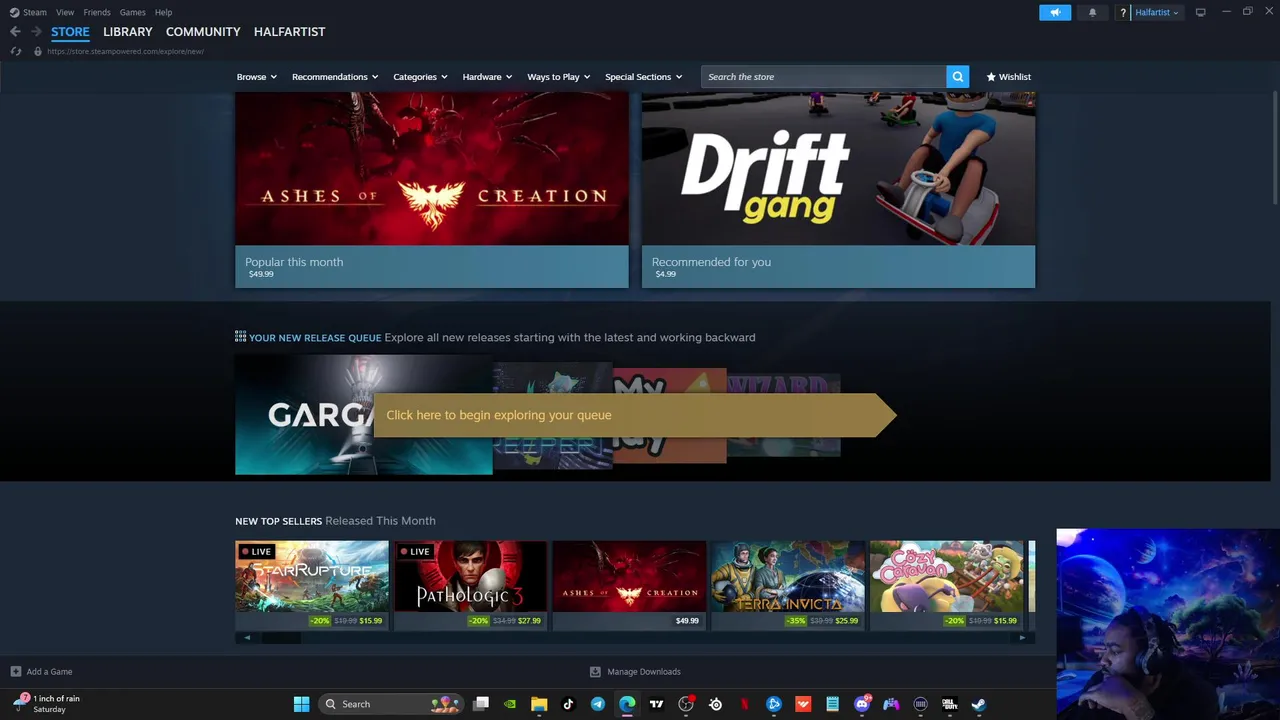Open Telegram from the taskbar
The image size is (1280, 720).
598,704
